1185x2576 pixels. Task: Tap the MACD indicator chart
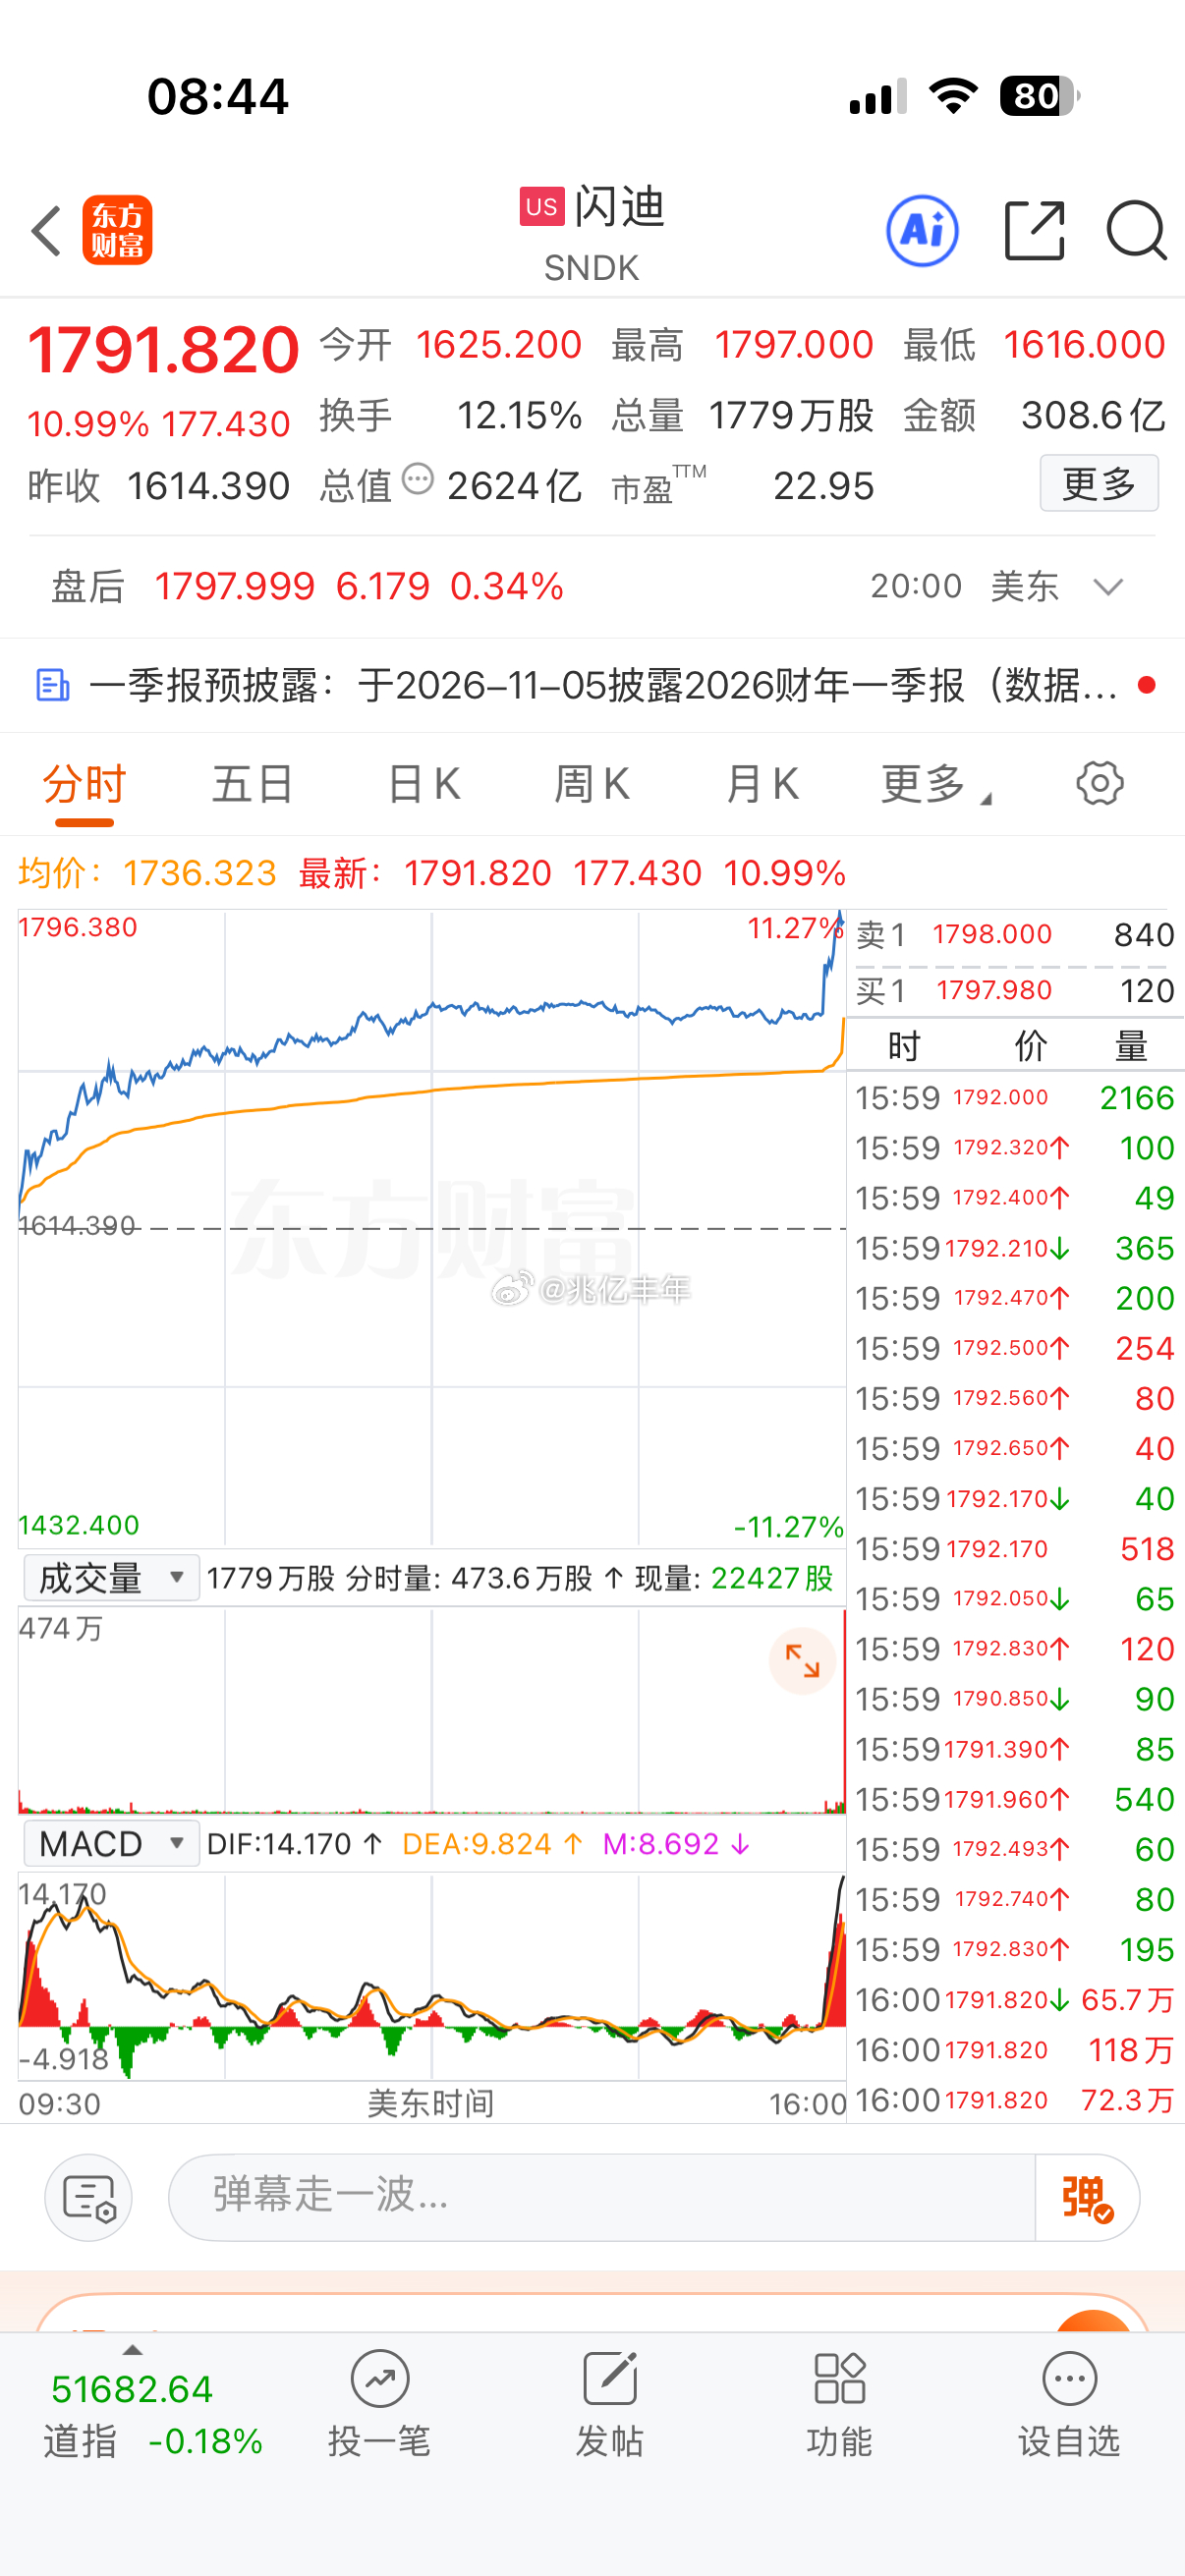coord(432,1976)
